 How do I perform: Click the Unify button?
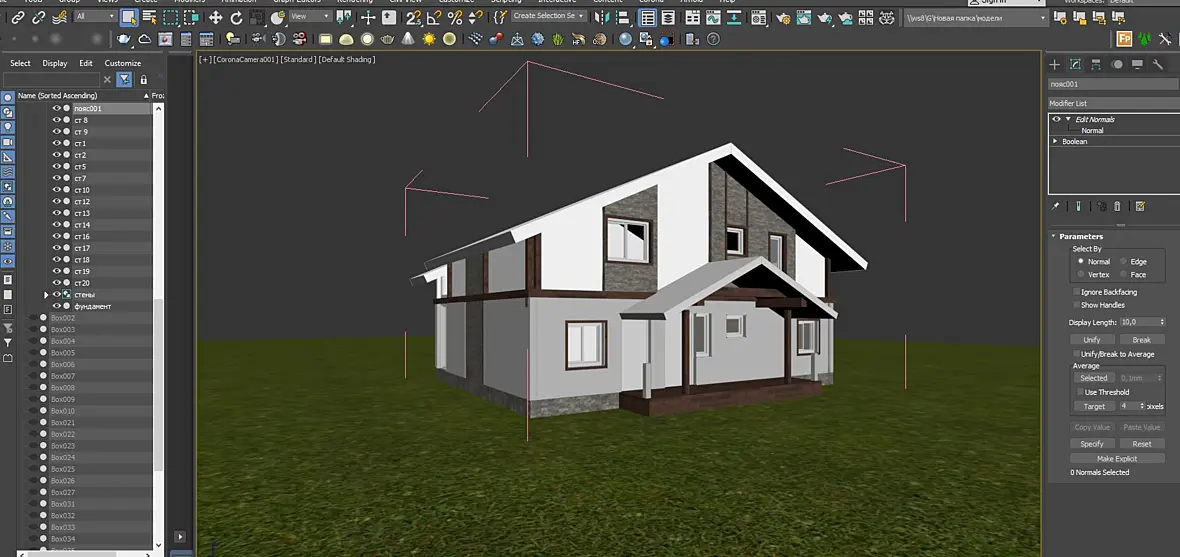(1092, 339)
